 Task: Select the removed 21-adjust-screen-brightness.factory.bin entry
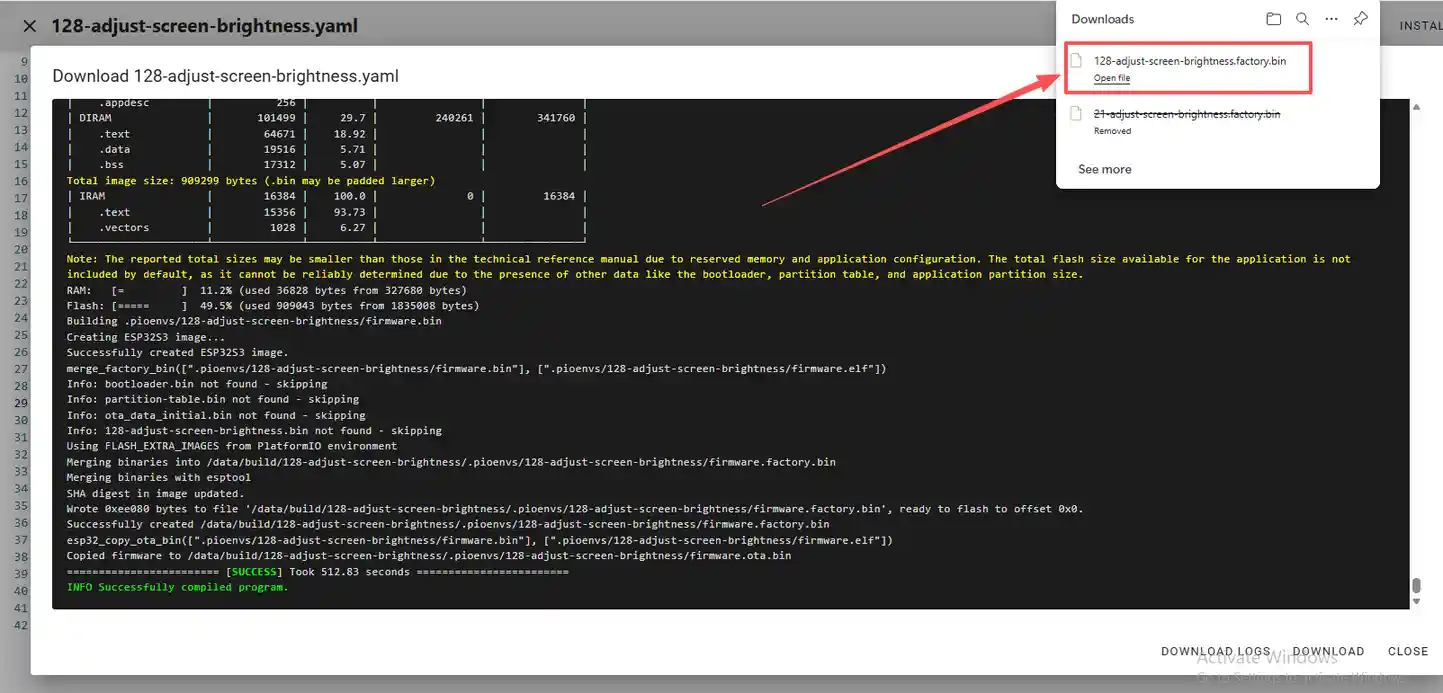tap(1186, 114)
